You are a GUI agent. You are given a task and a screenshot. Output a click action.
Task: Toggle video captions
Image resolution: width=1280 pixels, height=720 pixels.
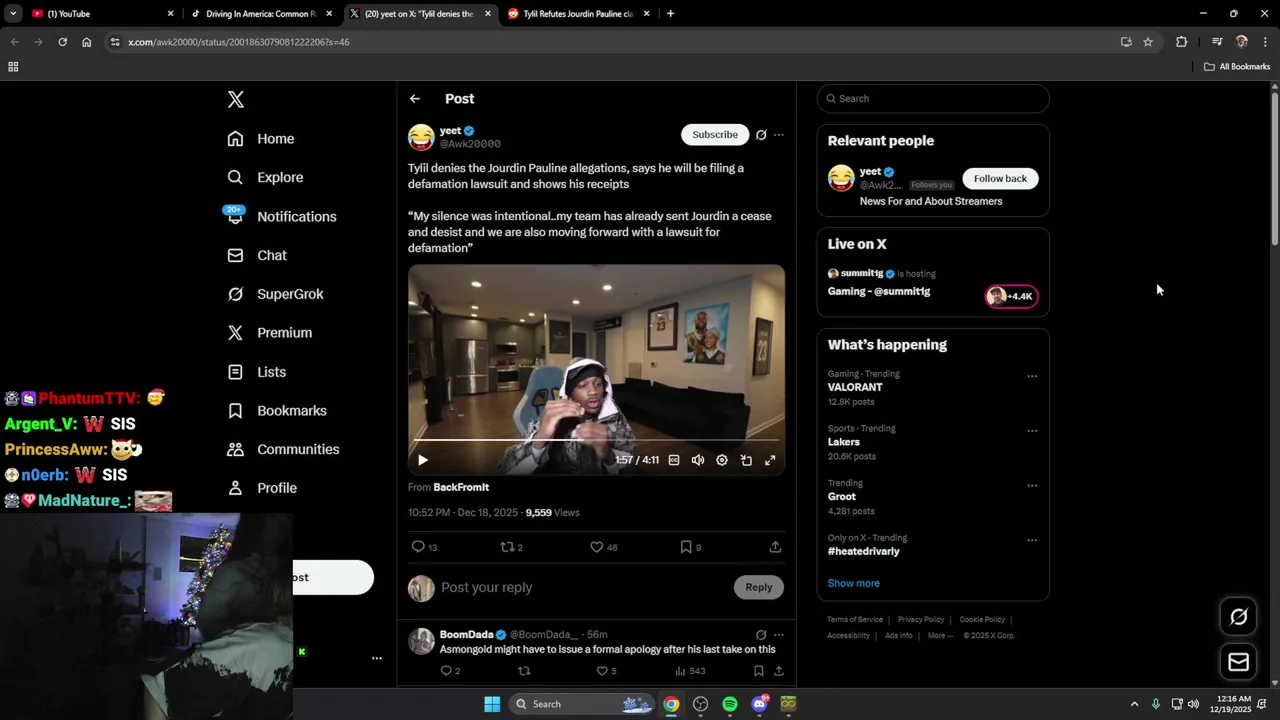pos(674,460)
